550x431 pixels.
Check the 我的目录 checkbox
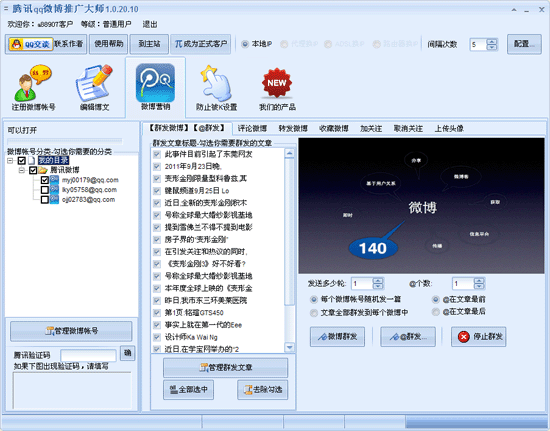coord(21,161)
